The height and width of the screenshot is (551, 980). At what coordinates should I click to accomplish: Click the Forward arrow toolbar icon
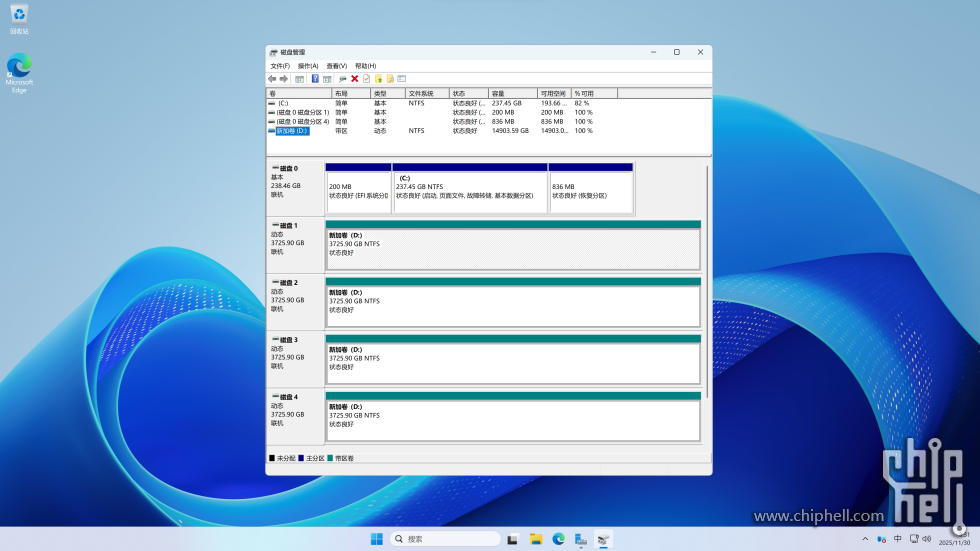pyautogui.click(x=284, y=79)
